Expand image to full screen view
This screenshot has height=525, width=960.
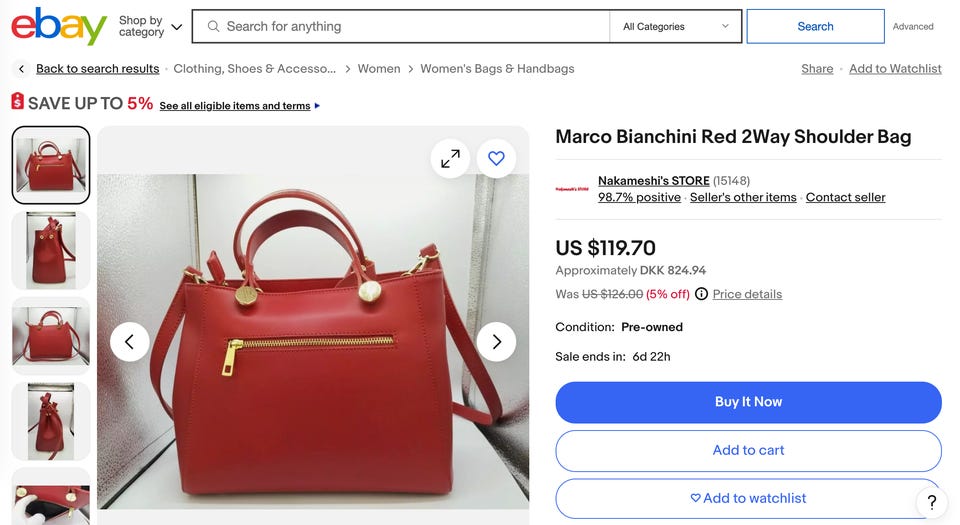coord(450,158)
